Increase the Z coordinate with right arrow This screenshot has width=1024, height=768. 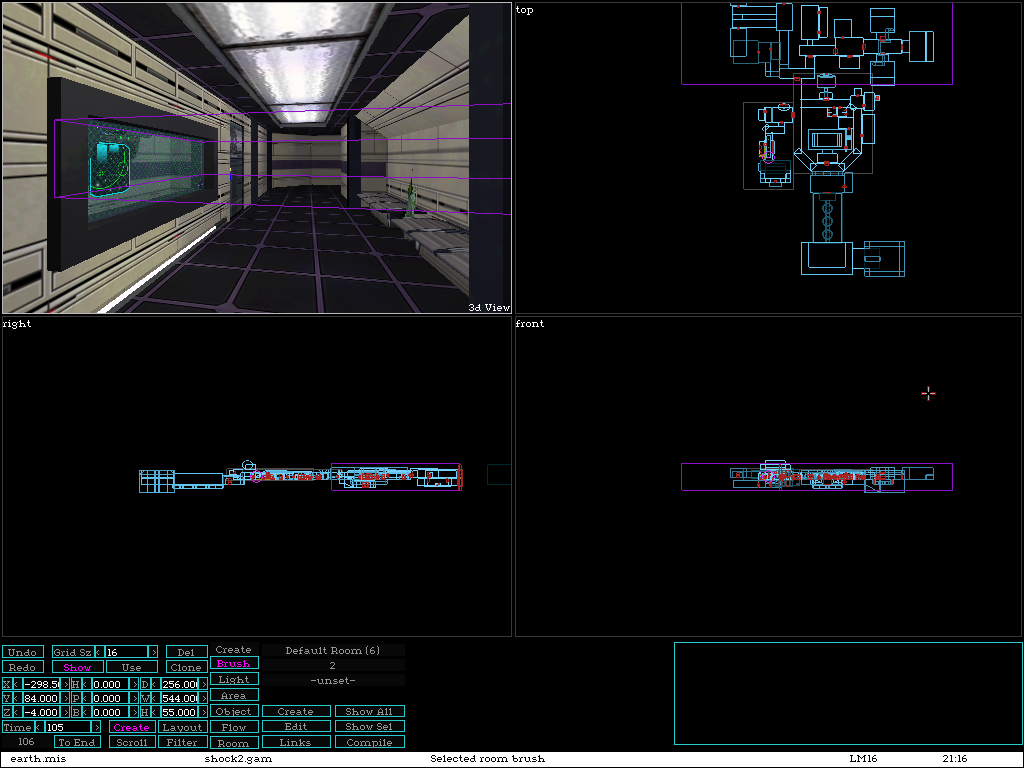[x=65, y=712]
